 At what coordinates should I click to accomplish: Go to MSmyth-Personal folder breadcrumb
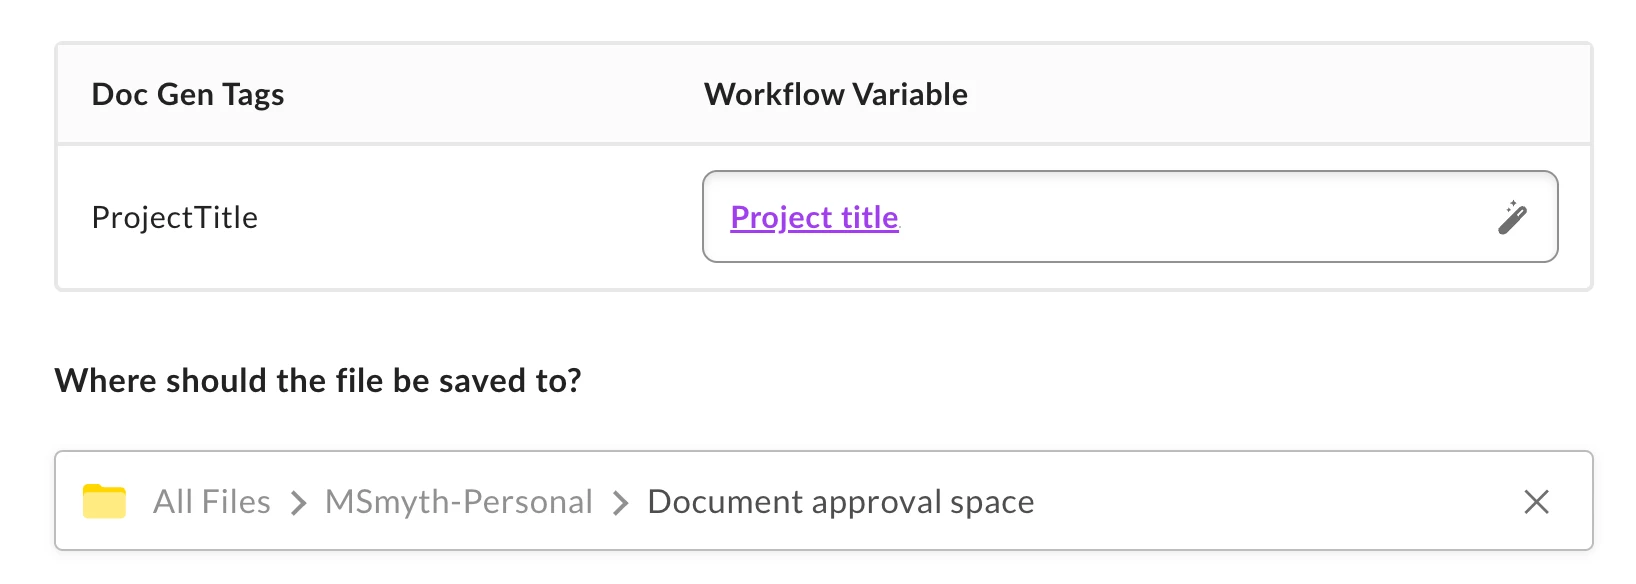(x=458, y=501)
